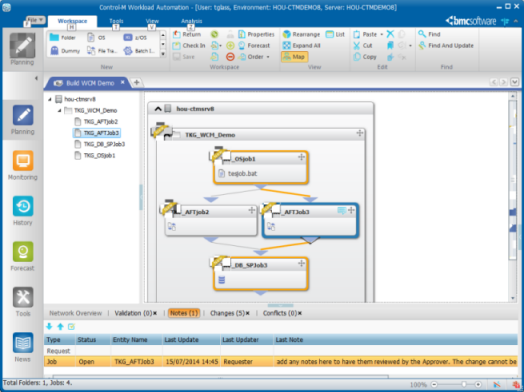524x392 pixels.
Task: Open the Monitoring sidebar icon
Action: click(23, 161)
